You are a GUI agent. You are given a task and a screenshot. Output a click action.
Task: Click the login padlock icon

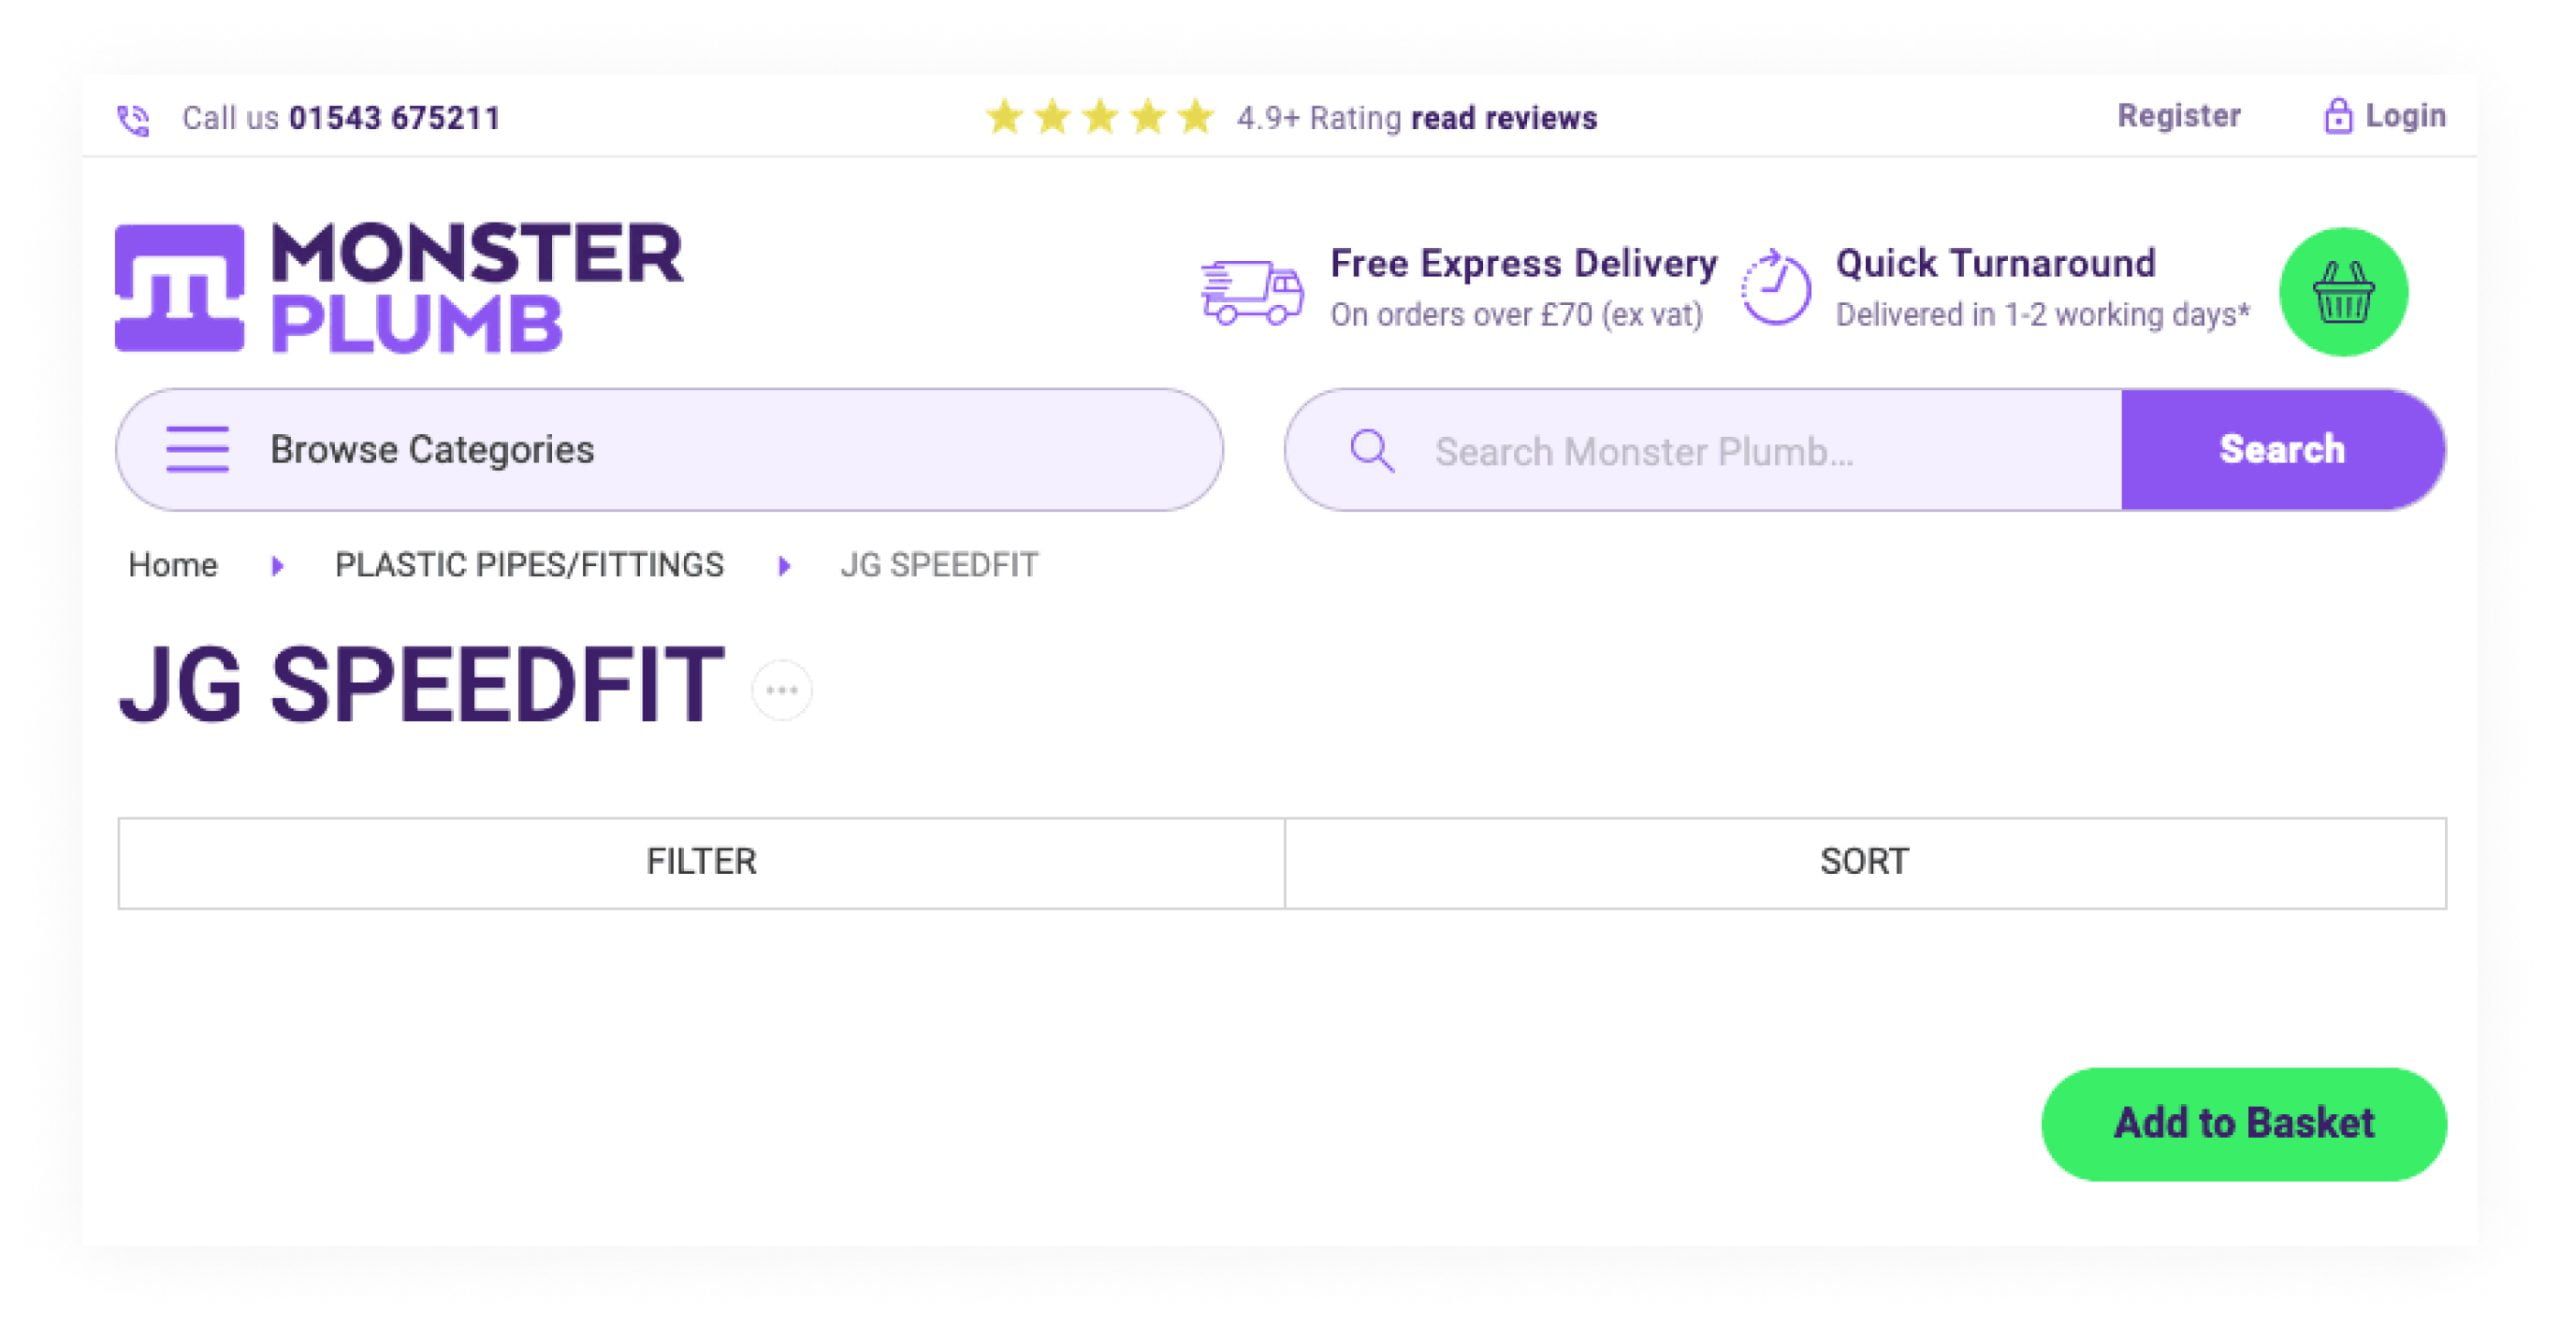(x=2337, y=117)
